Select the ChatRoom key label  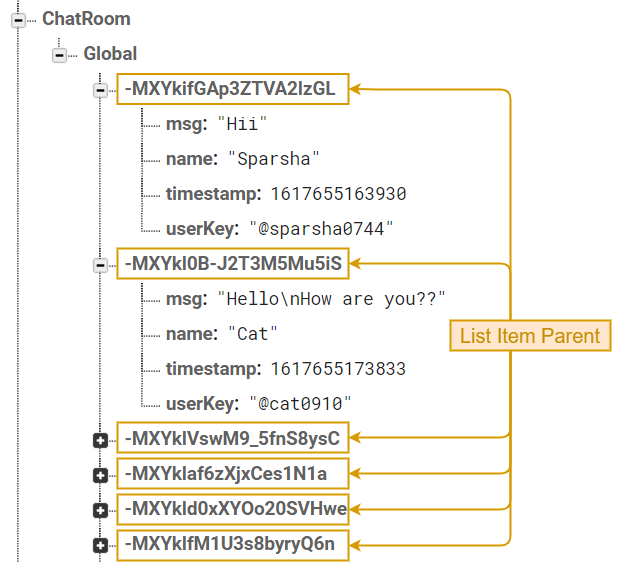click(86, 19)
